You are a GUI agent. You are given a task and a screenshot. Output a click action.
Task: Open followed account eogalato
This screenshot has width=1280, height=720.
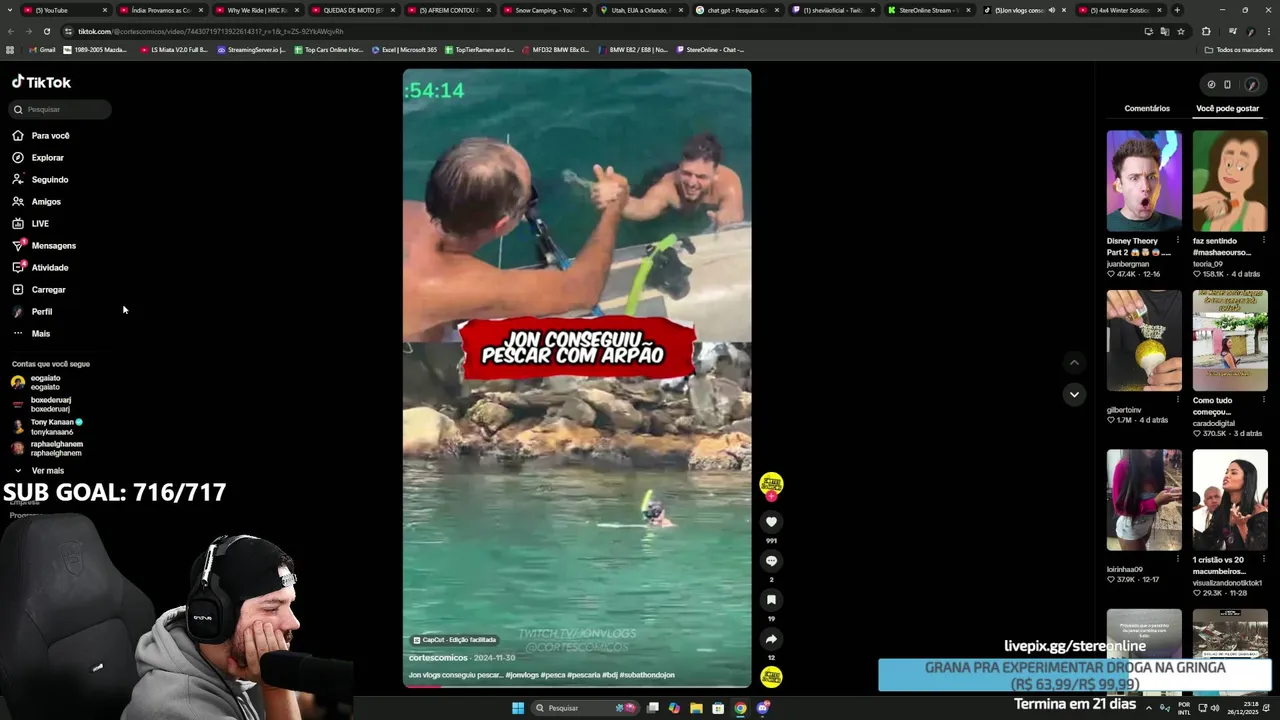36,383
